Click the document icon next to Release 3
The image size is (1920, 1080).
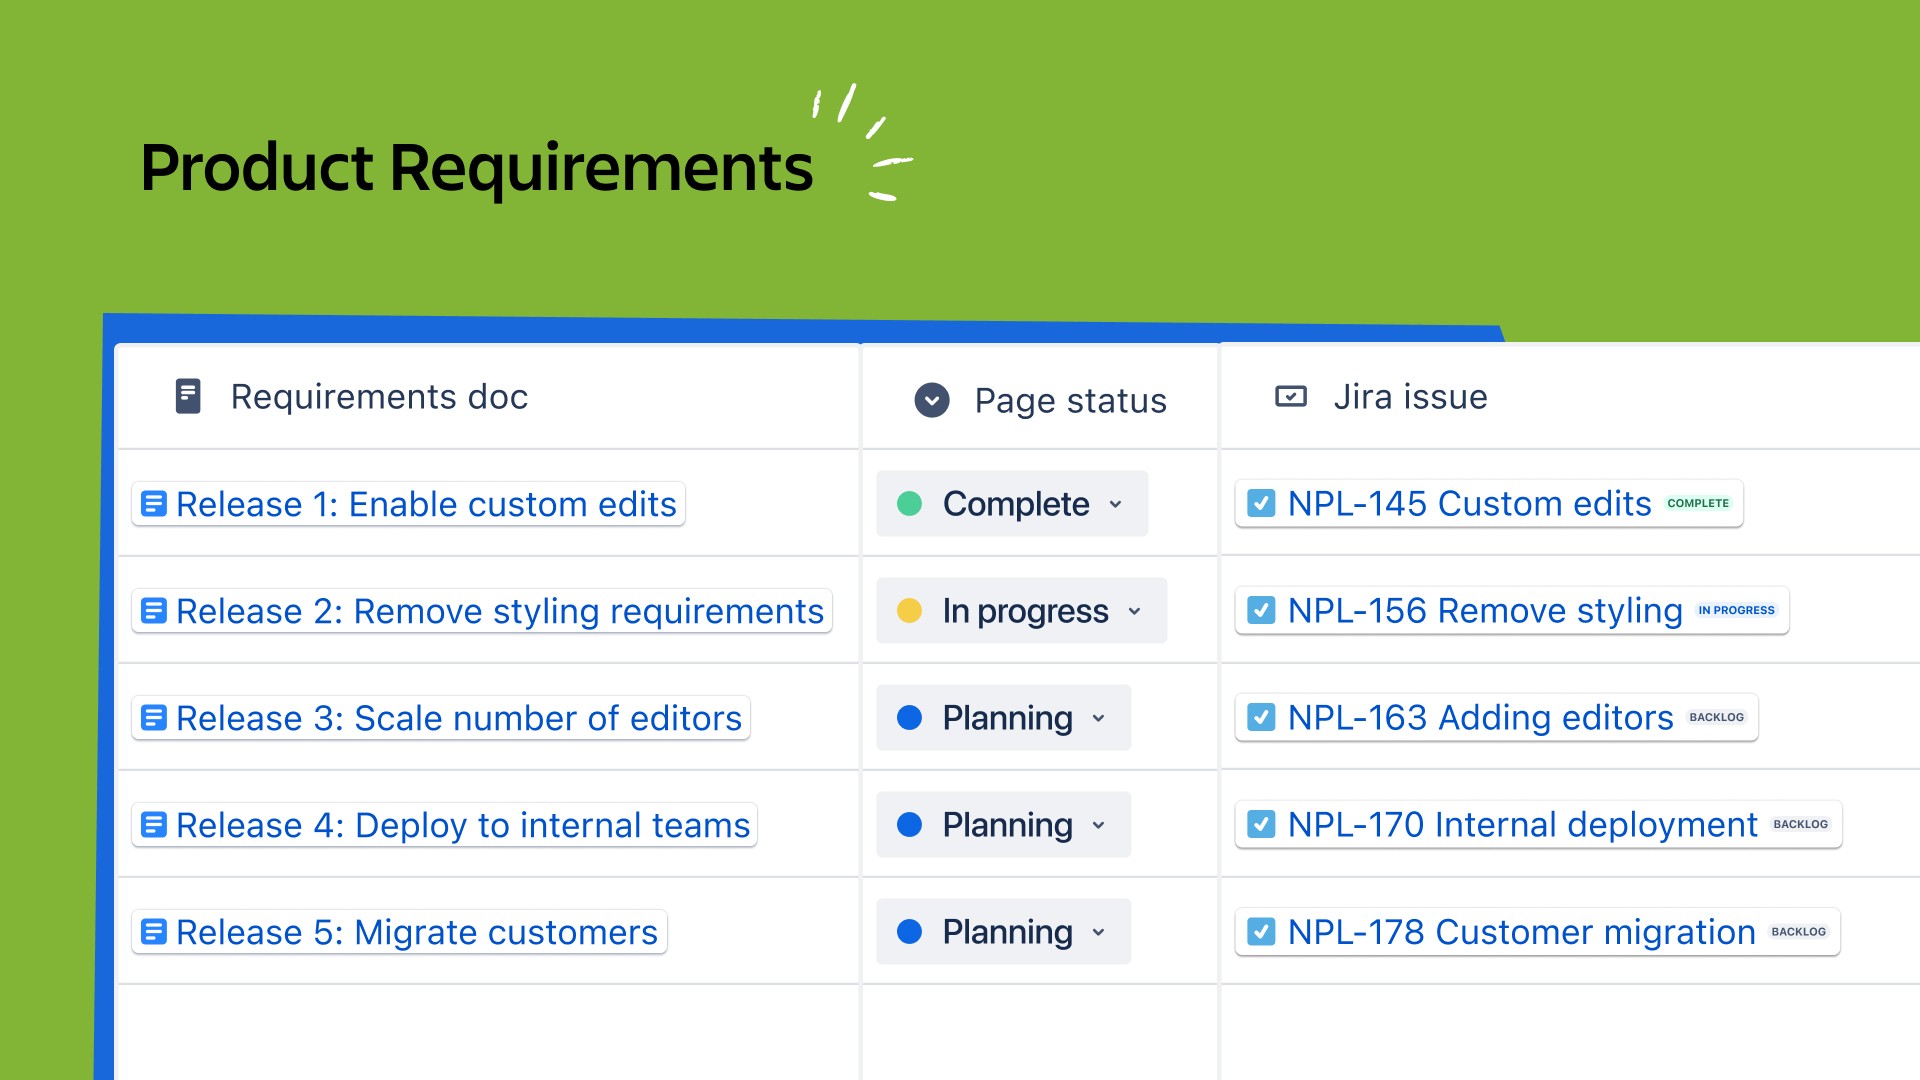click(x=153, y=718)
